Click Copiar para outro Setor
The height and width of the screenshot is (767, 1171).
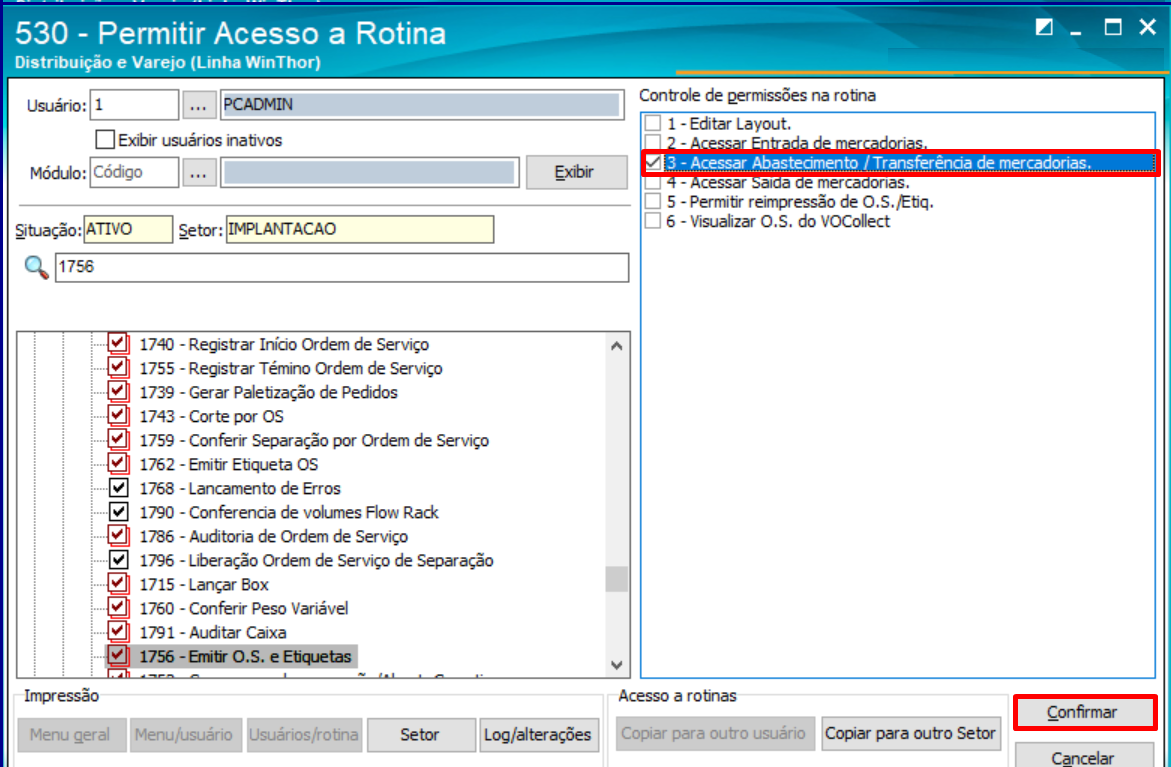910,733
